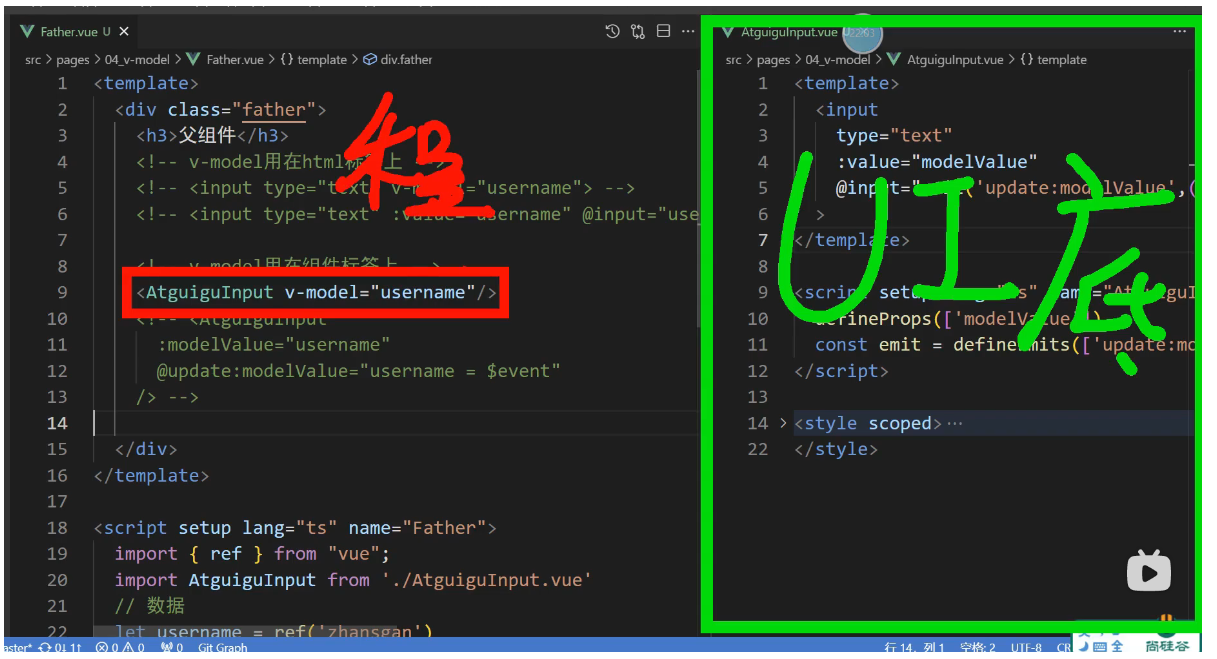Click '{} template' in AtguiguInput.vue breadcrumb

click(1053, 60)
